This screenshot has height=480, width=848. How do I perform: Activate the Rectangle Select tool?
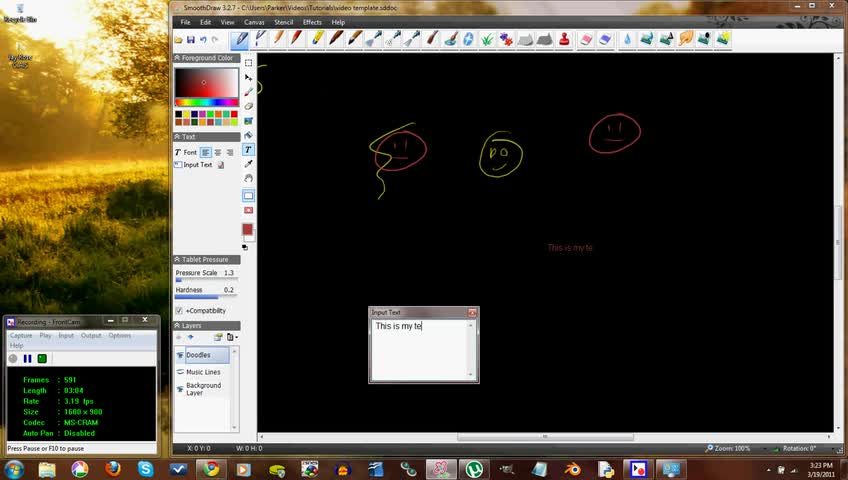pos(248,63)
